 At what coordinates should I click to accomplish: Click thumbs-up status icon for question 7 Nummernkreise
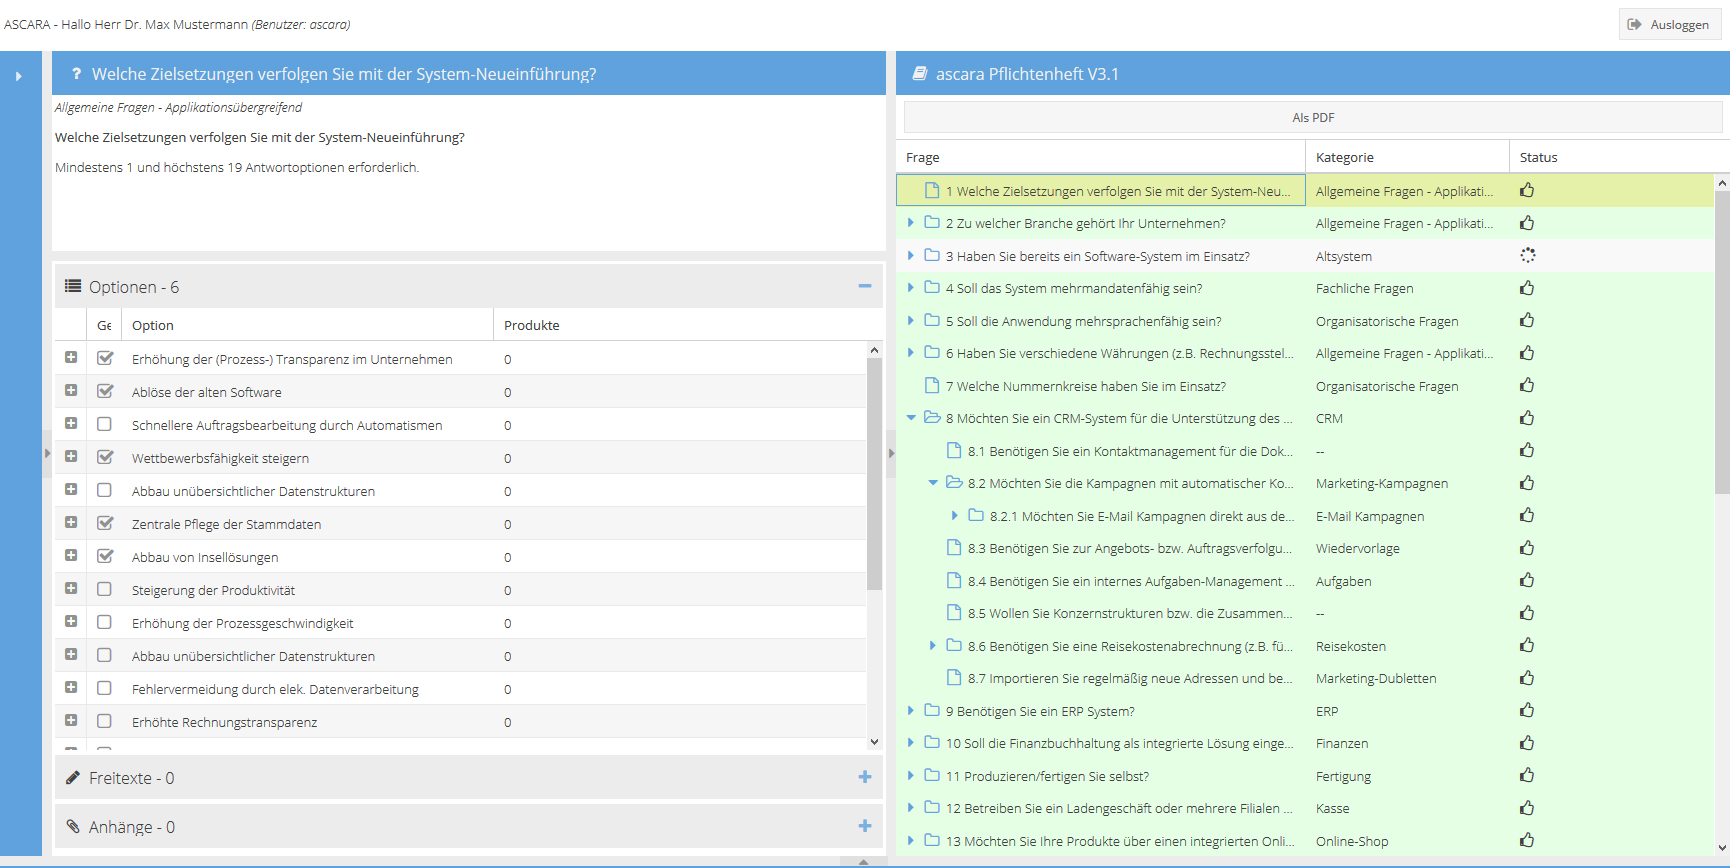click(x=1527, y=386)
